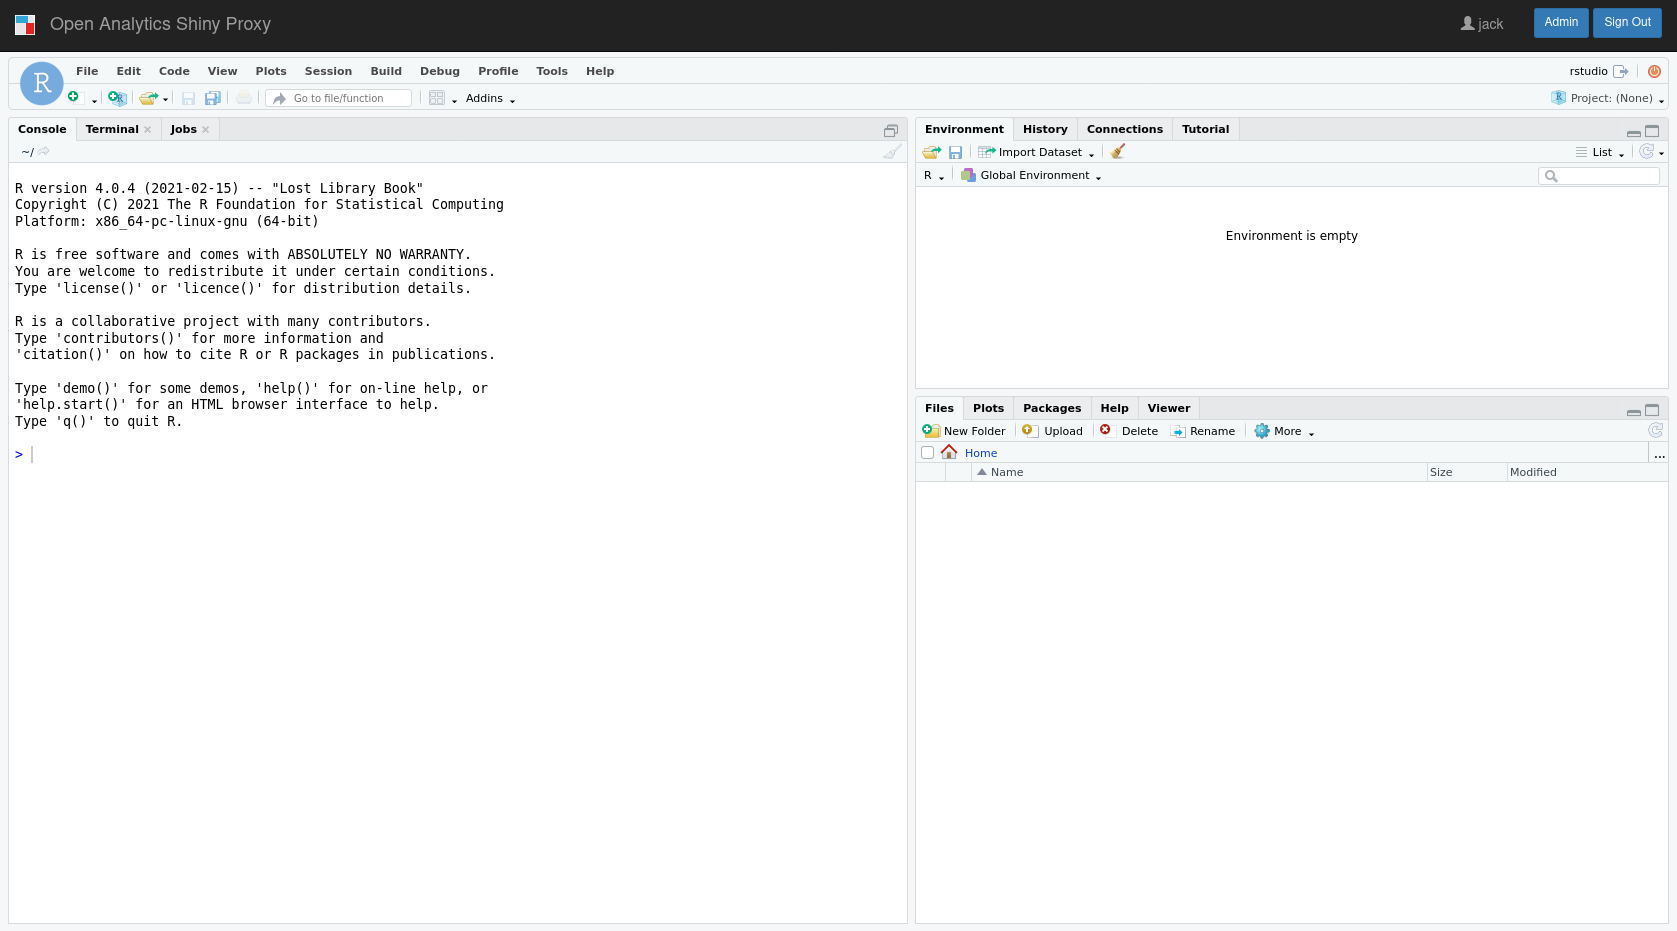Click the workspace panes grid icon
The height and width of the screenshot is (931, 1677).
point(437,98)
